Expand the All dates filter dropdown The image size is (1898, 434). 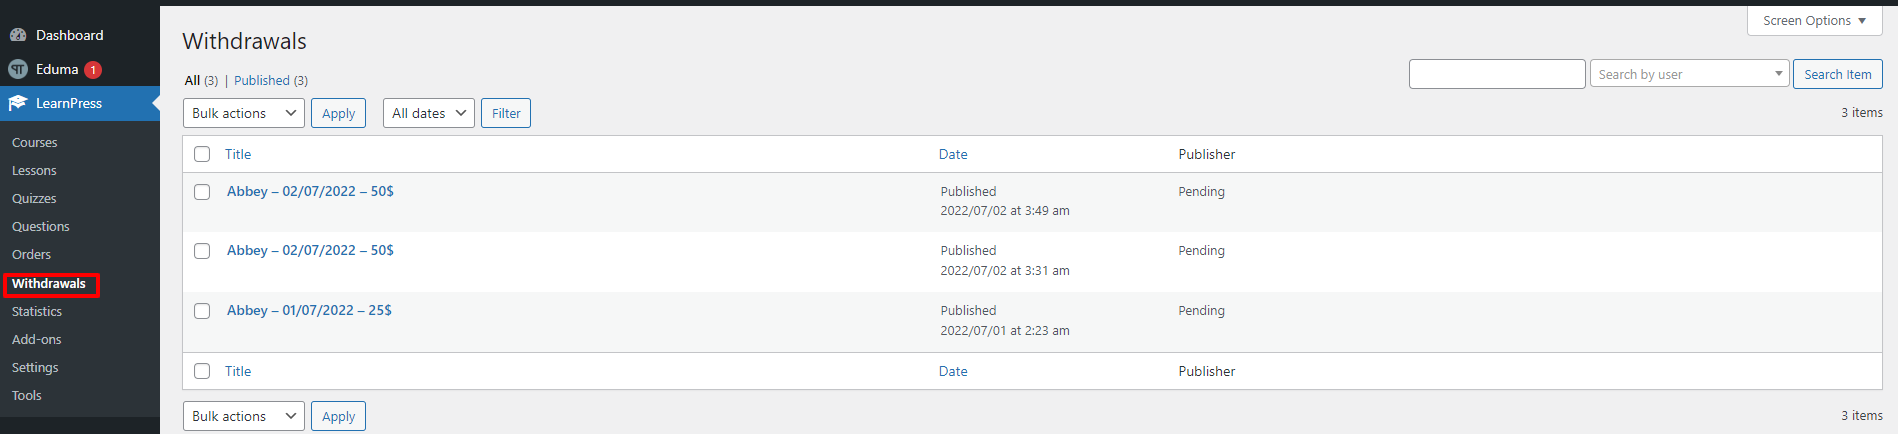(429, 113)
